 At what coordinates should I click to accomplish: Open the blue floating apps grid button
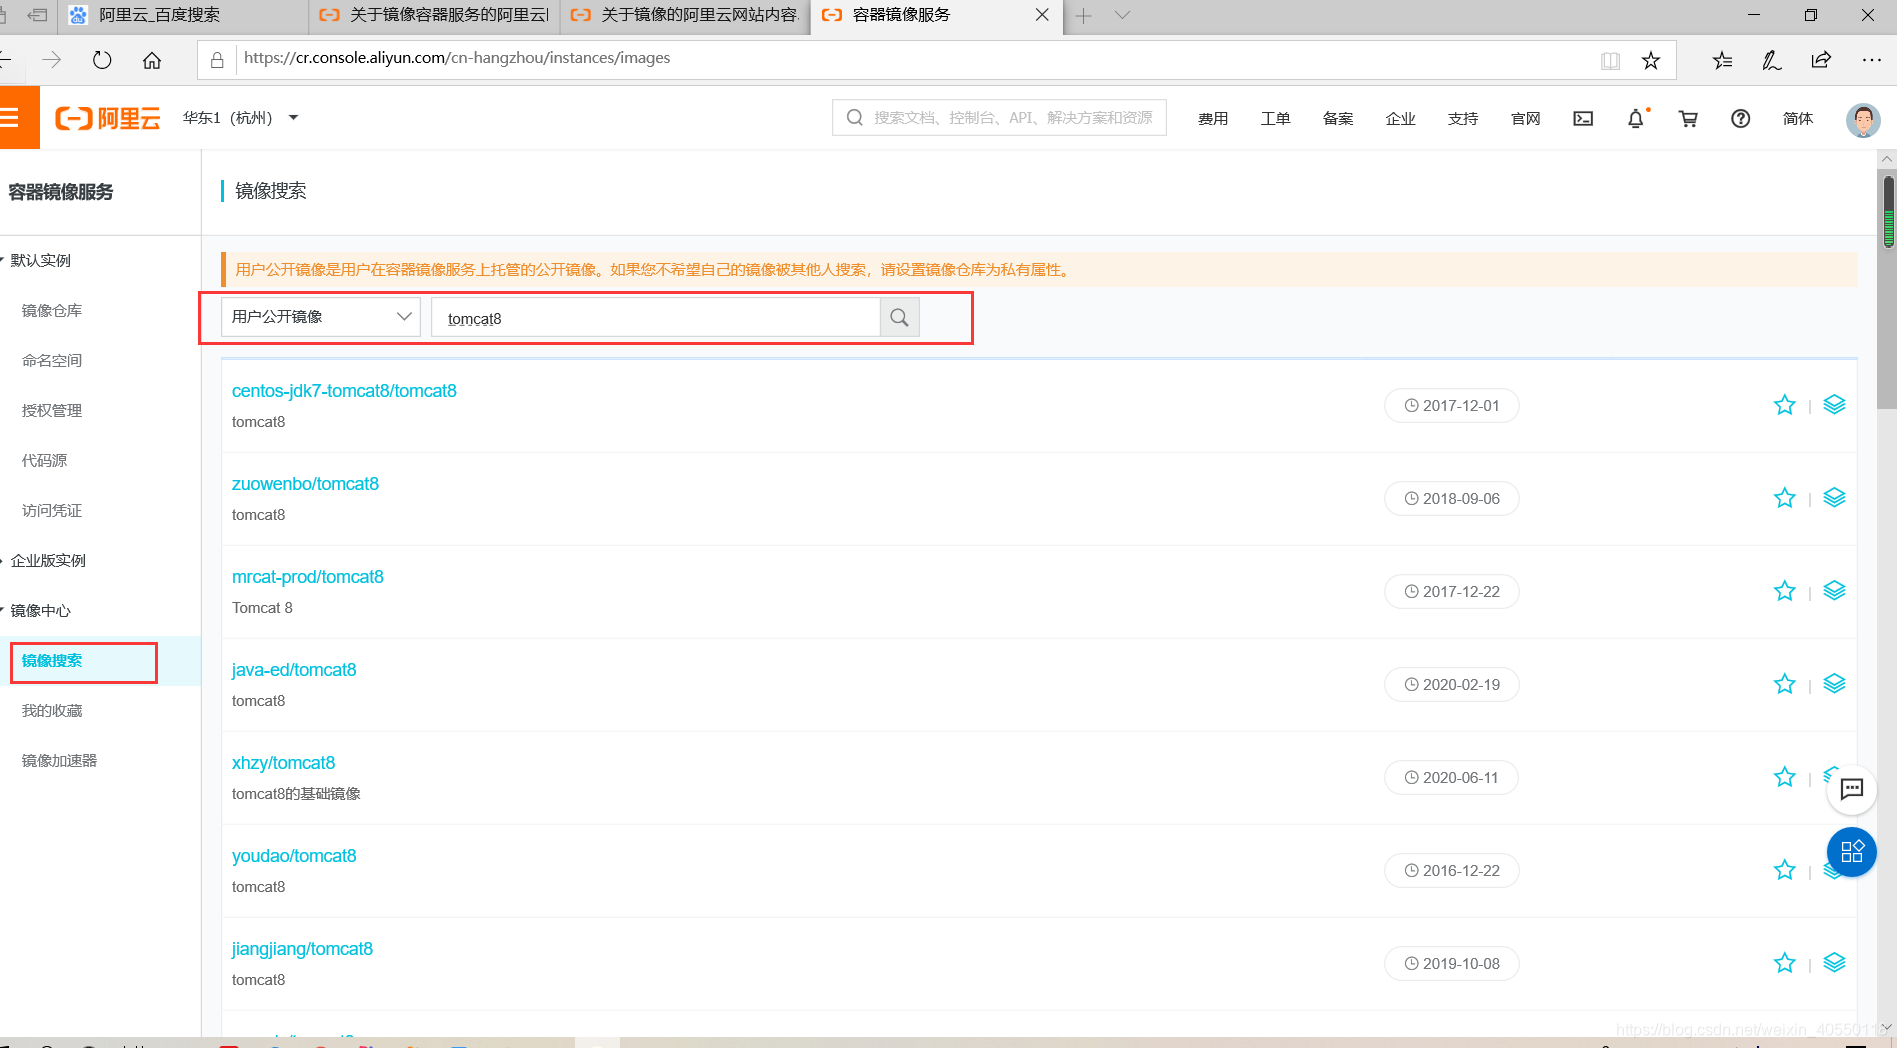1852,852
